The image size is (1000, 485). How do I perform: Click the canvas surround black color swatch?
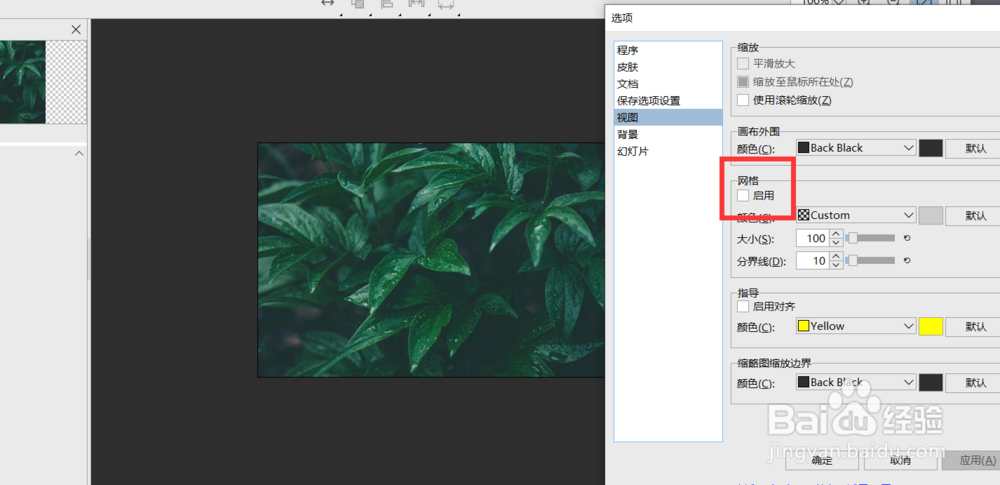[930, 148]
